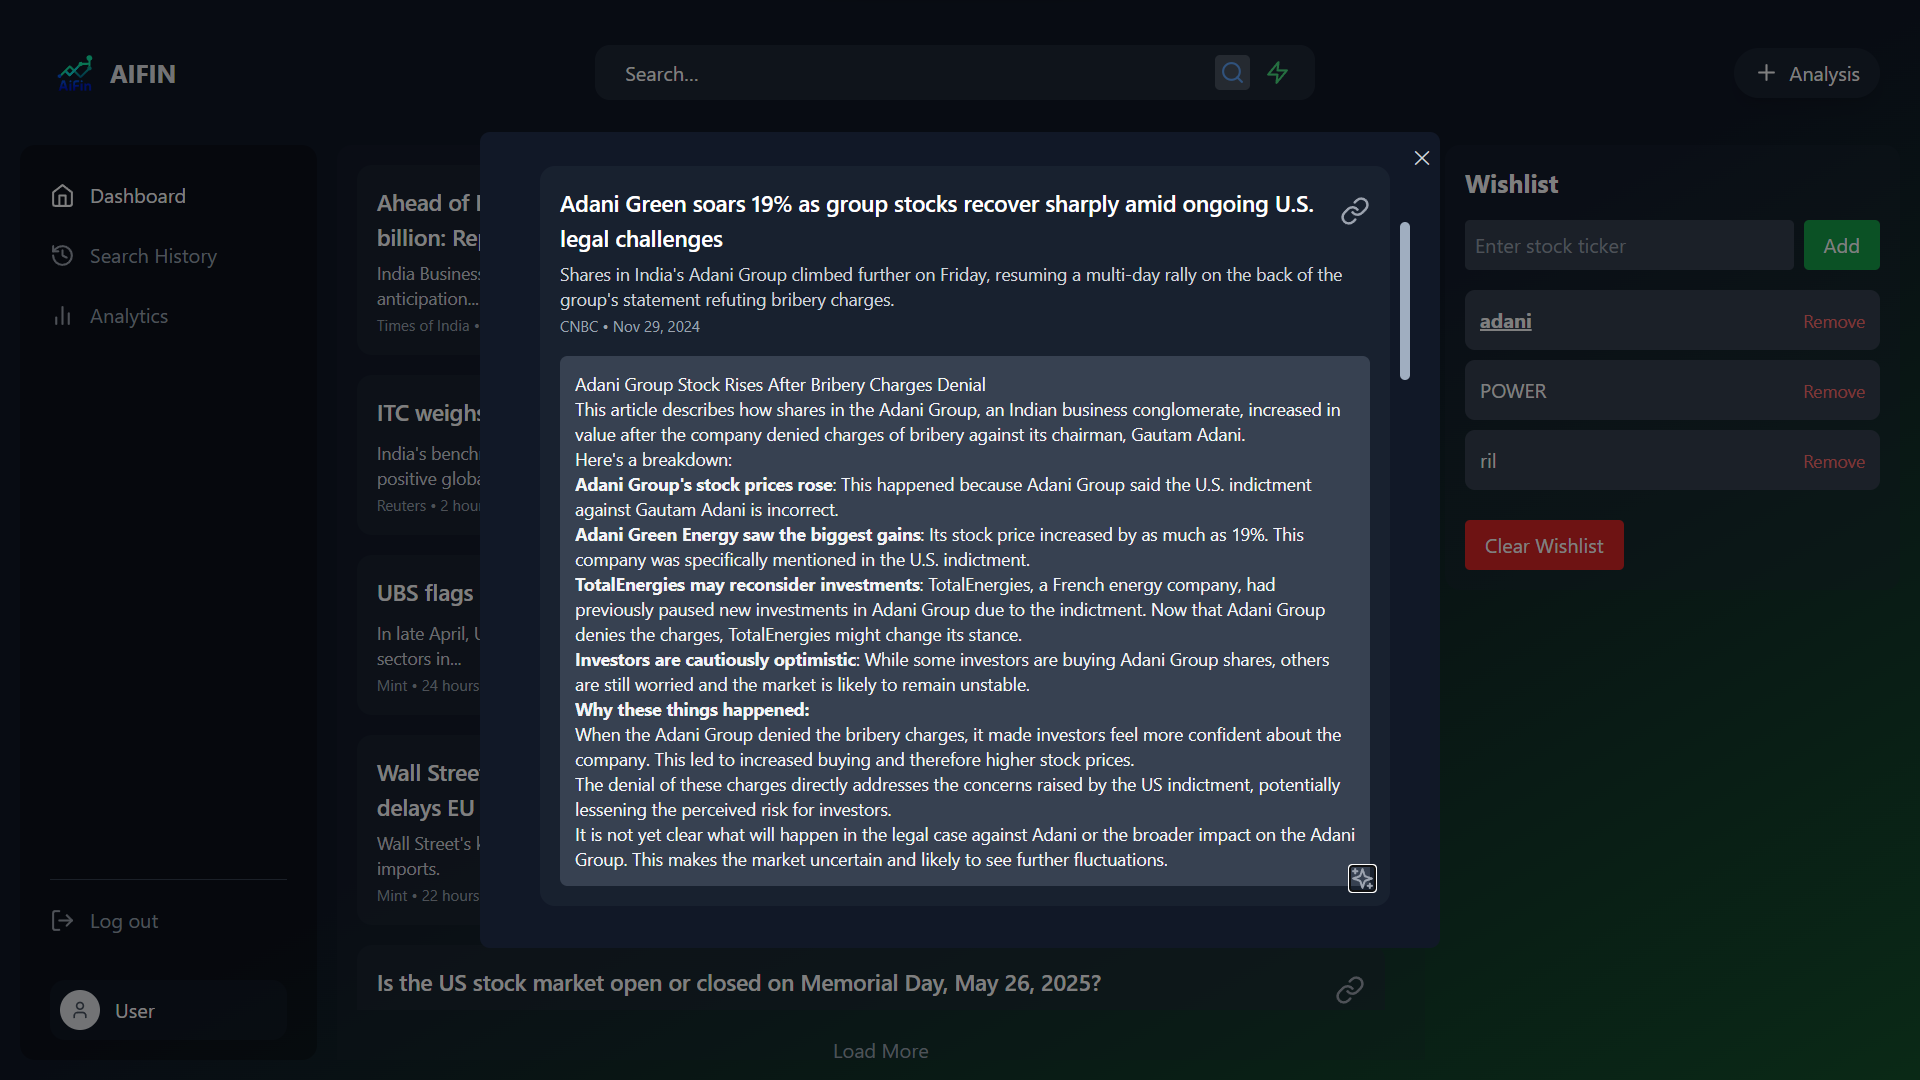Click the search magnifier icon

point(1232,73)
